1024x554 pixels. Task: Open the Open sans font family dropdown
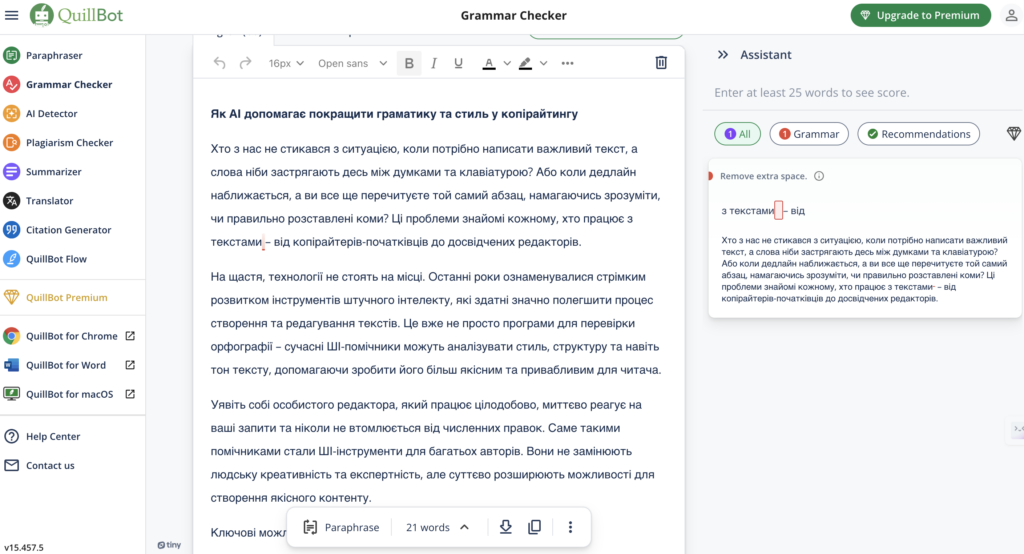pyautogui.click(x=352, y=63)
